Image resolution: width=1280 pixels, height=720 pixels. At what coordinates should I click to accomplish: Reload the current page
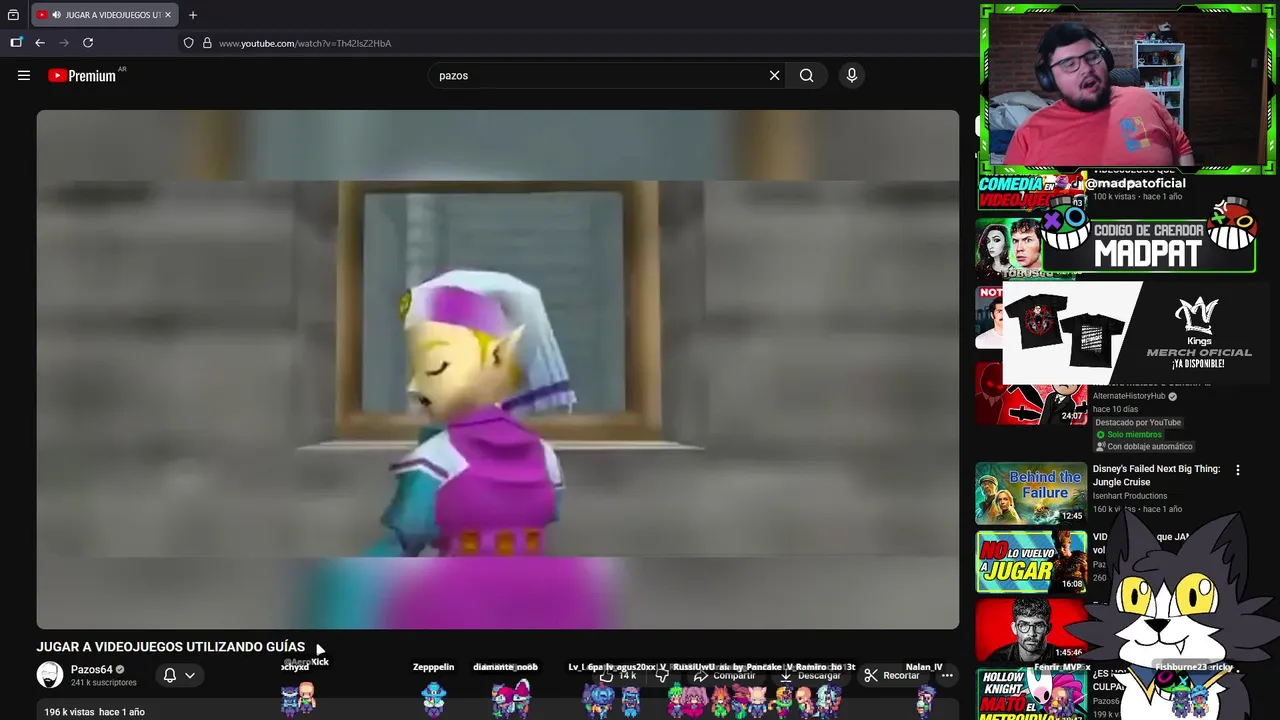88,43
